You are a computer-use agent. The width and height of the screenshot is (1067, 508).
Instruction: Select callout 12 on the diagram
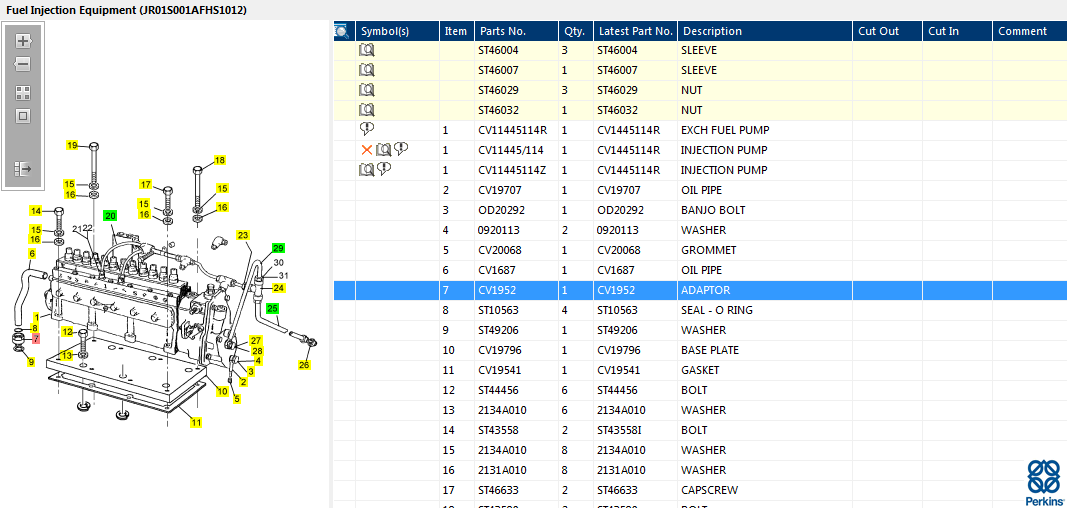tap(67, 332)
